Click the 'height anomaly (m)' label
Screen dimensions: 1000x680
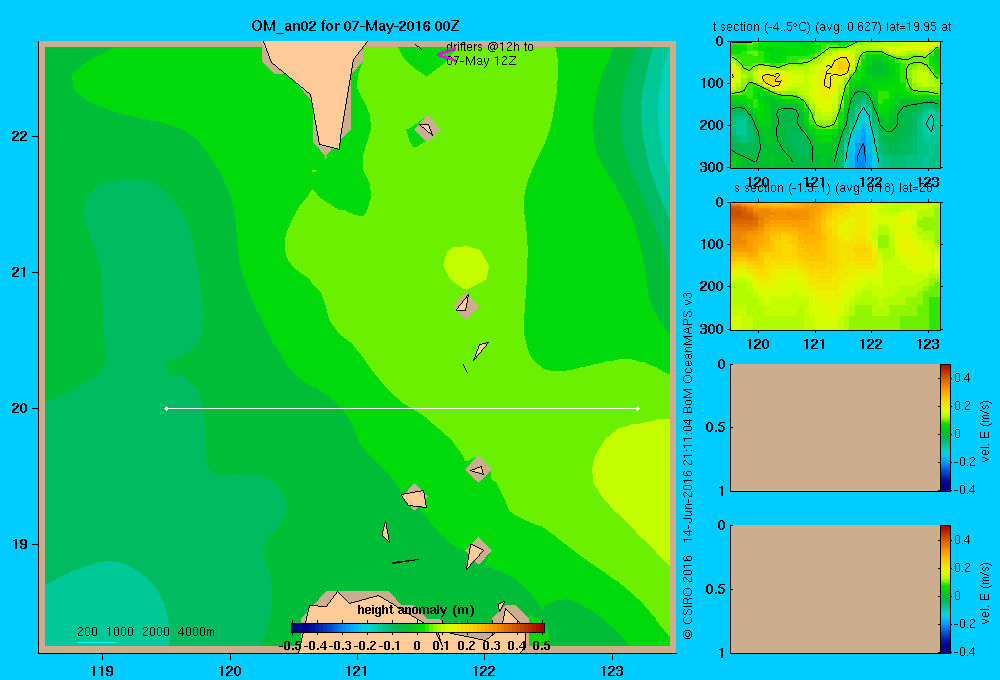click(416, 610)
